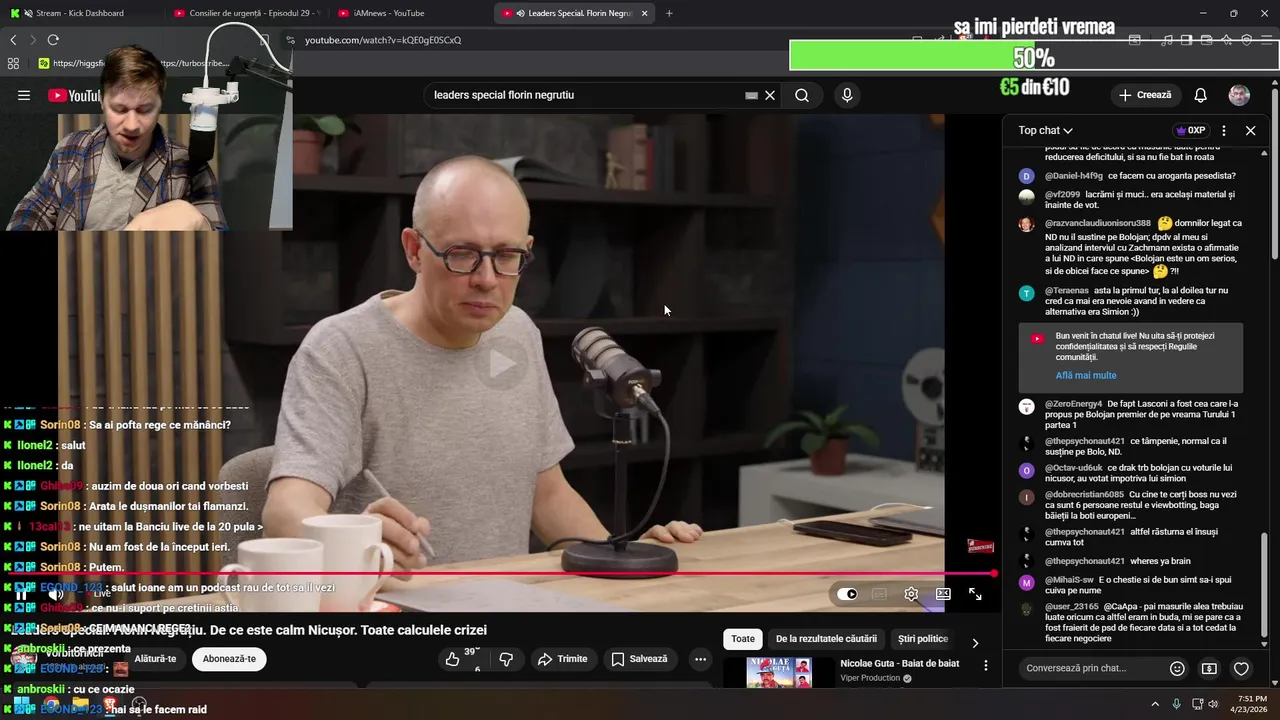Open Nicolae Guta - Baiat de baiat title

click(899, 663)
